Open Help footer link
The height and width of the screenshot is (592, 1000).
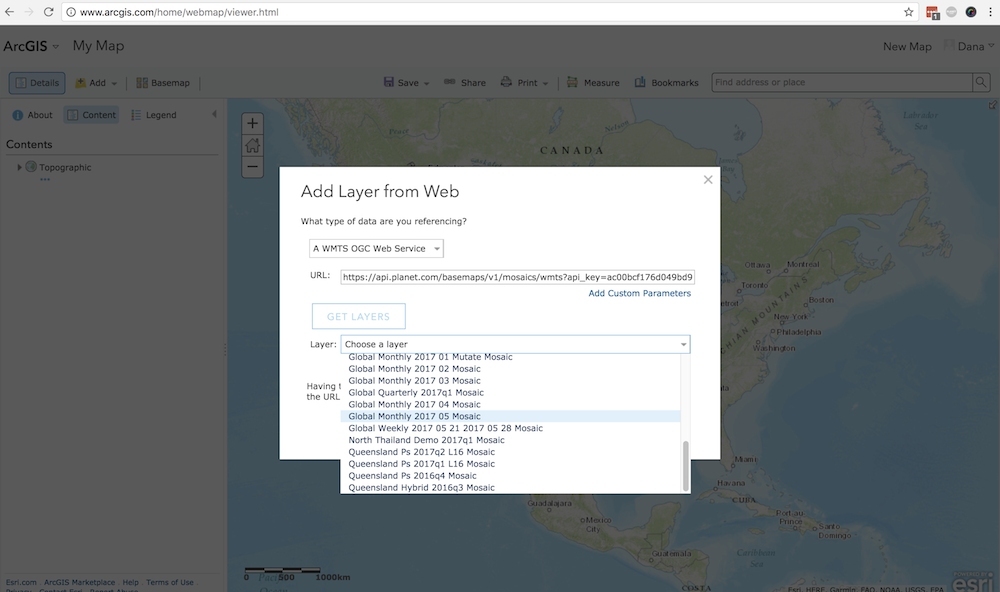click(x=131, y=582)
